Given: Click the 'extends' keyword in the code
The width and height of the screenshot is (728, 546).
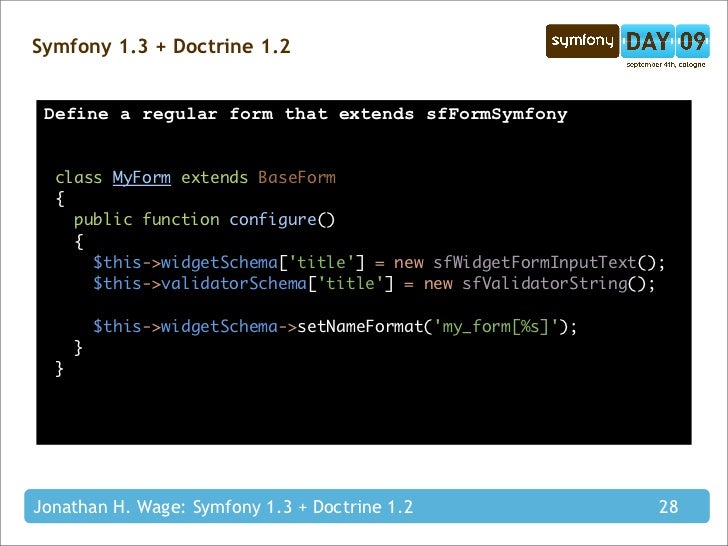Looking at the screenshot, I should (214, 177).
